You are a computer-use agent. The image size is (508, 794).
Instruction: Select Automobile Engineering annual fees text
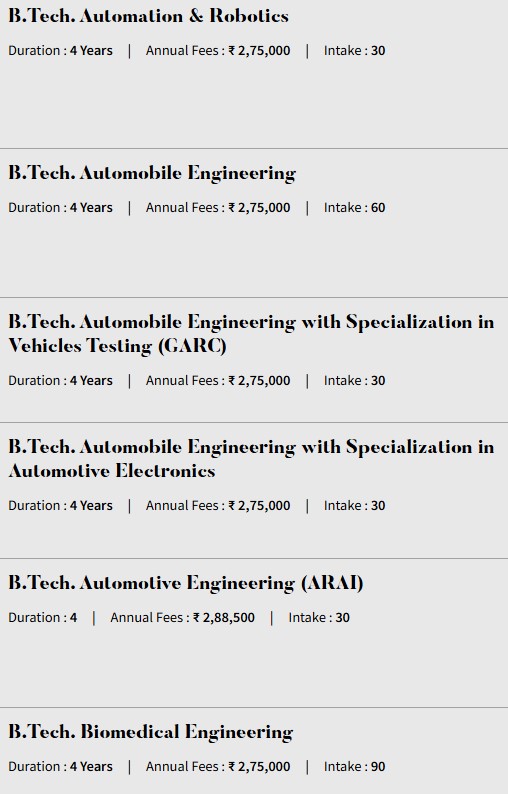click(218, 208)
